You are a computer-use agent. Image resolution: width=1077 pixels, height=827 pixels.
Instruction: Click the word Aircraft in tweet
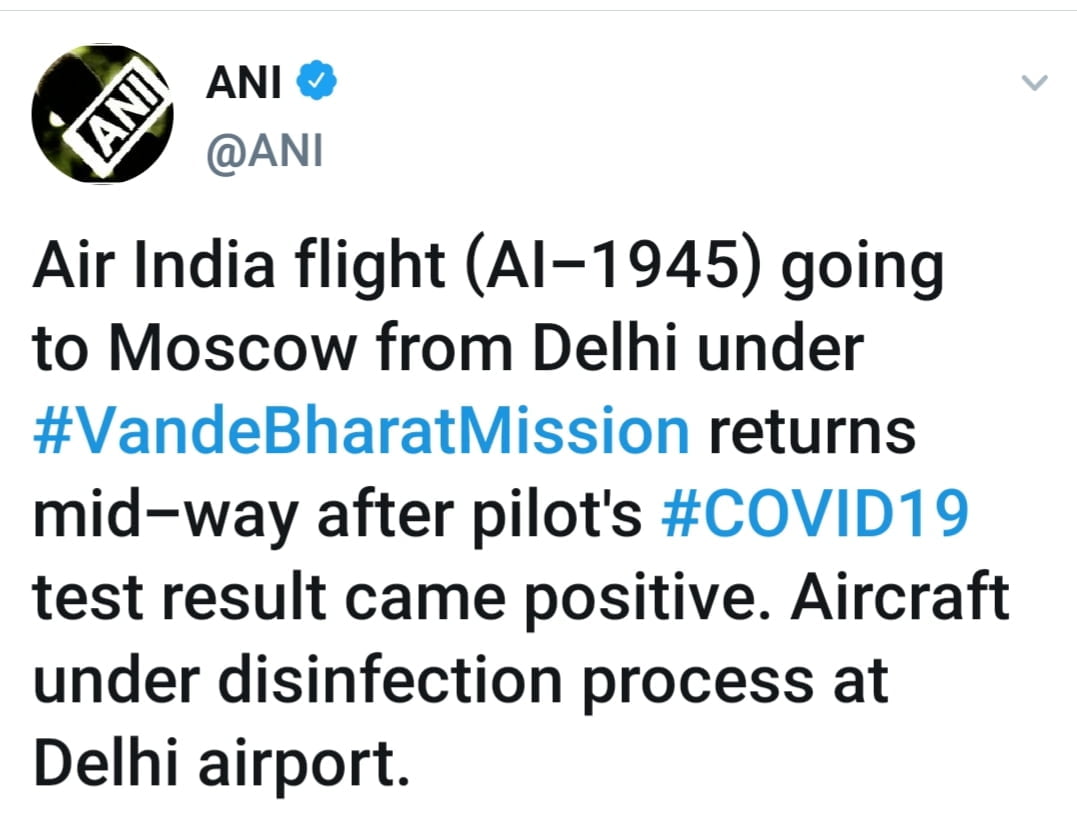[900, 596]
